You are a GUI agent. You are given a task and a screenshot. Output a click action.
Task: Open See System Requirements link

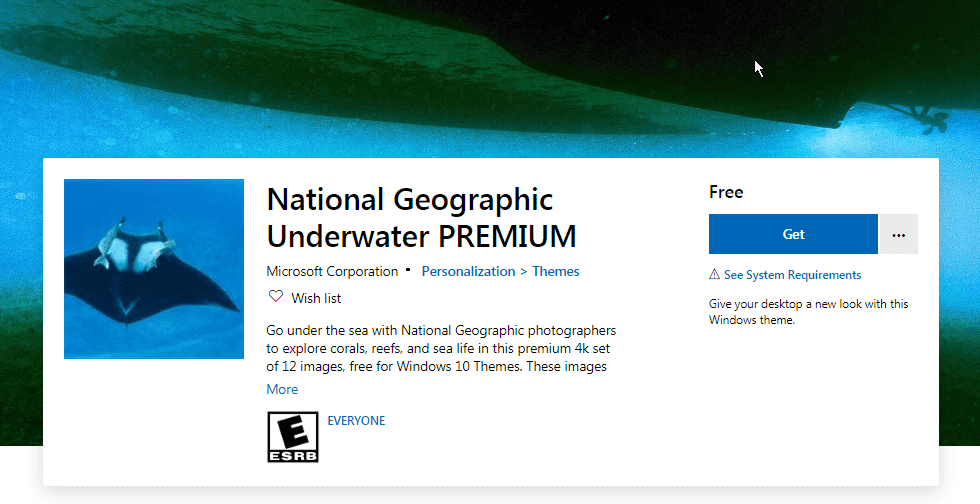point(792,275)
